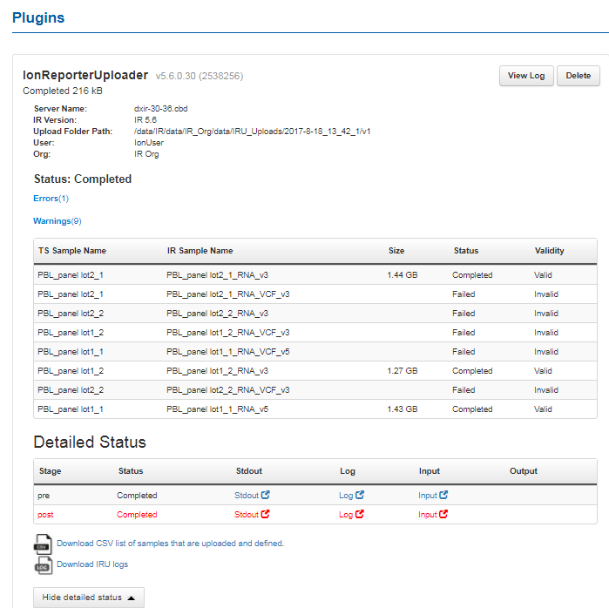
Task: Click the IR Sample Name column header
Action: tap(200, 251)
